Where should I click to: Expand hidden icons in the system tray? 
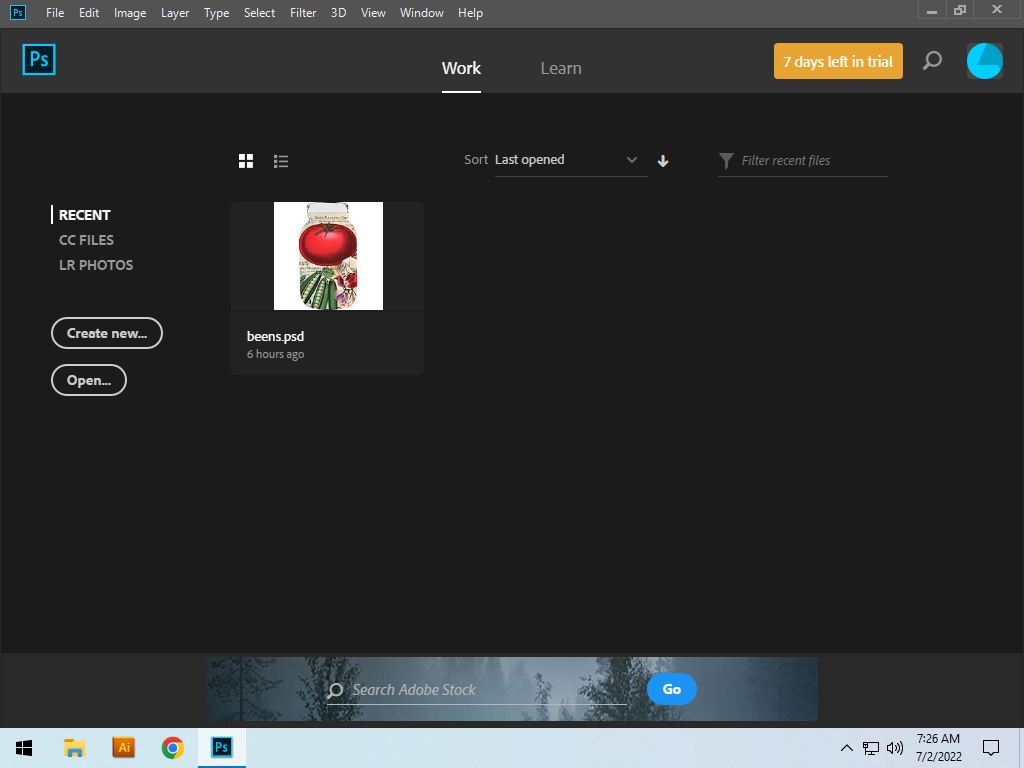846,747
